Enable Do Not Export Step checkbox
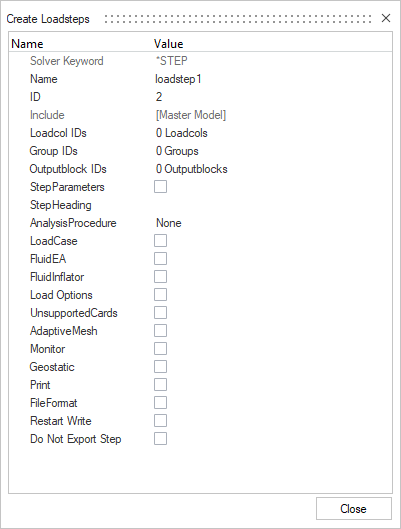This screenshot has width=401, height=529. 160,439
